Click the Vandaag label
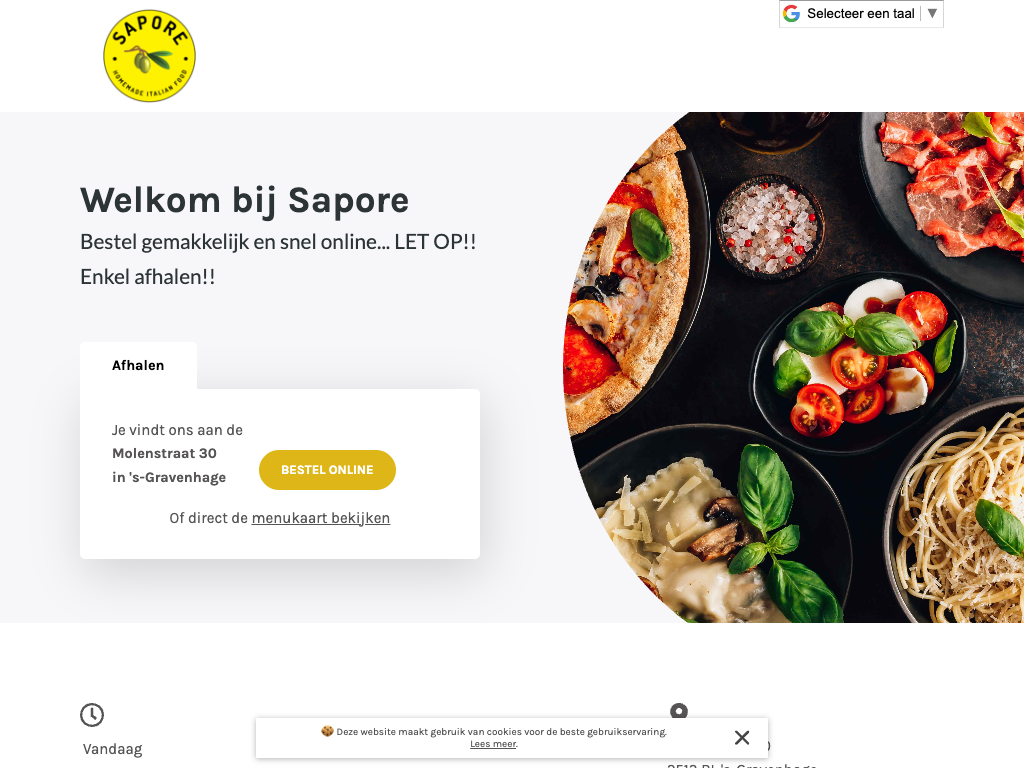Viewport: 1024px width, 768px height. coord(112,749)
